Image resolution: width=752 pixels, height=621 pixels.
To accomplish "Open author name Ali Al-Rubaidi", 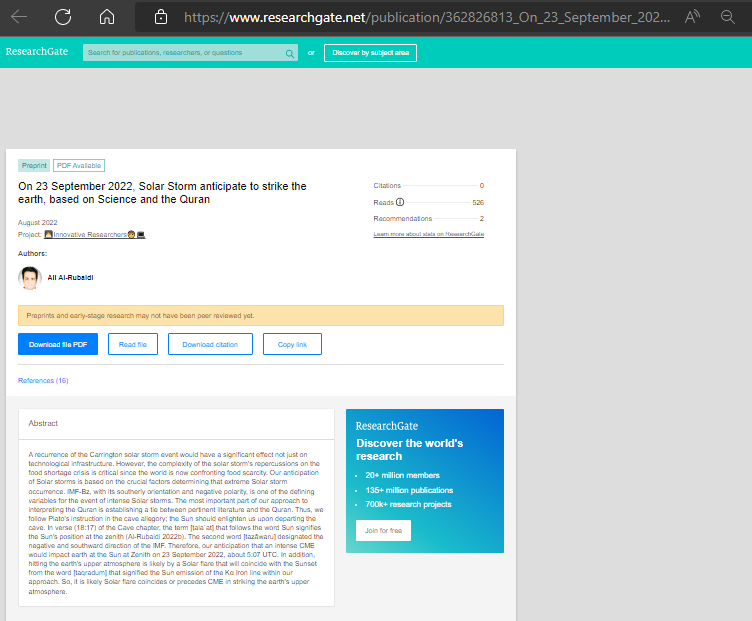I will point(70,278).
